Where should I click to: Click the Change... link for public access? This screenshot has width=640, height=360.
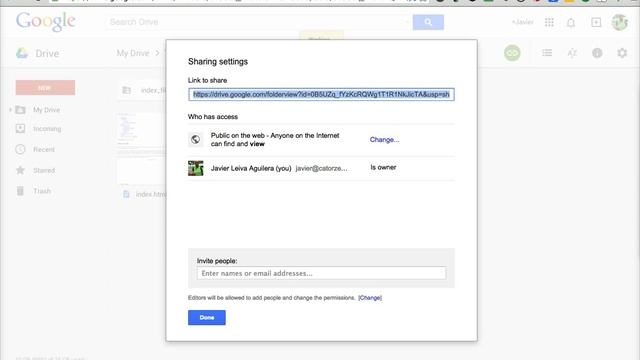point(384,140)
